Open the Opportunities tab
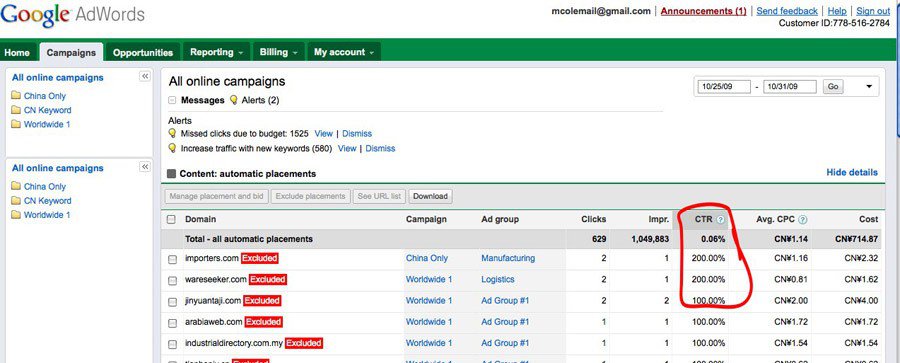Image resolution: width=900 pixels, height=363 pixels. pyautogui.click(x=143, y=52)
